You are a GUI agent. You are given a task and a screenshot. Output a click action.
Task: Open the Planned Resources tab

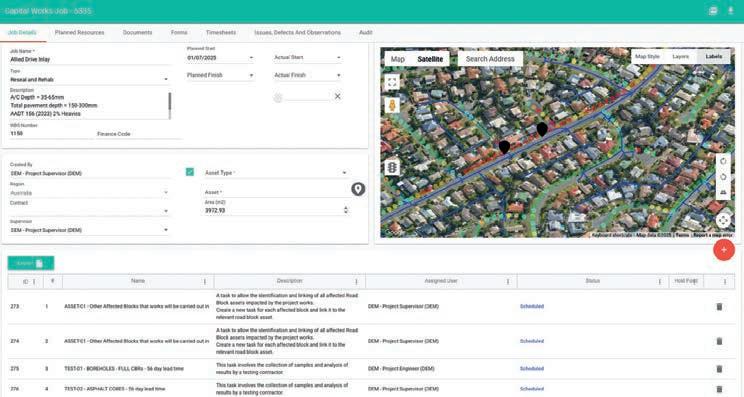(x=79, y=32)
